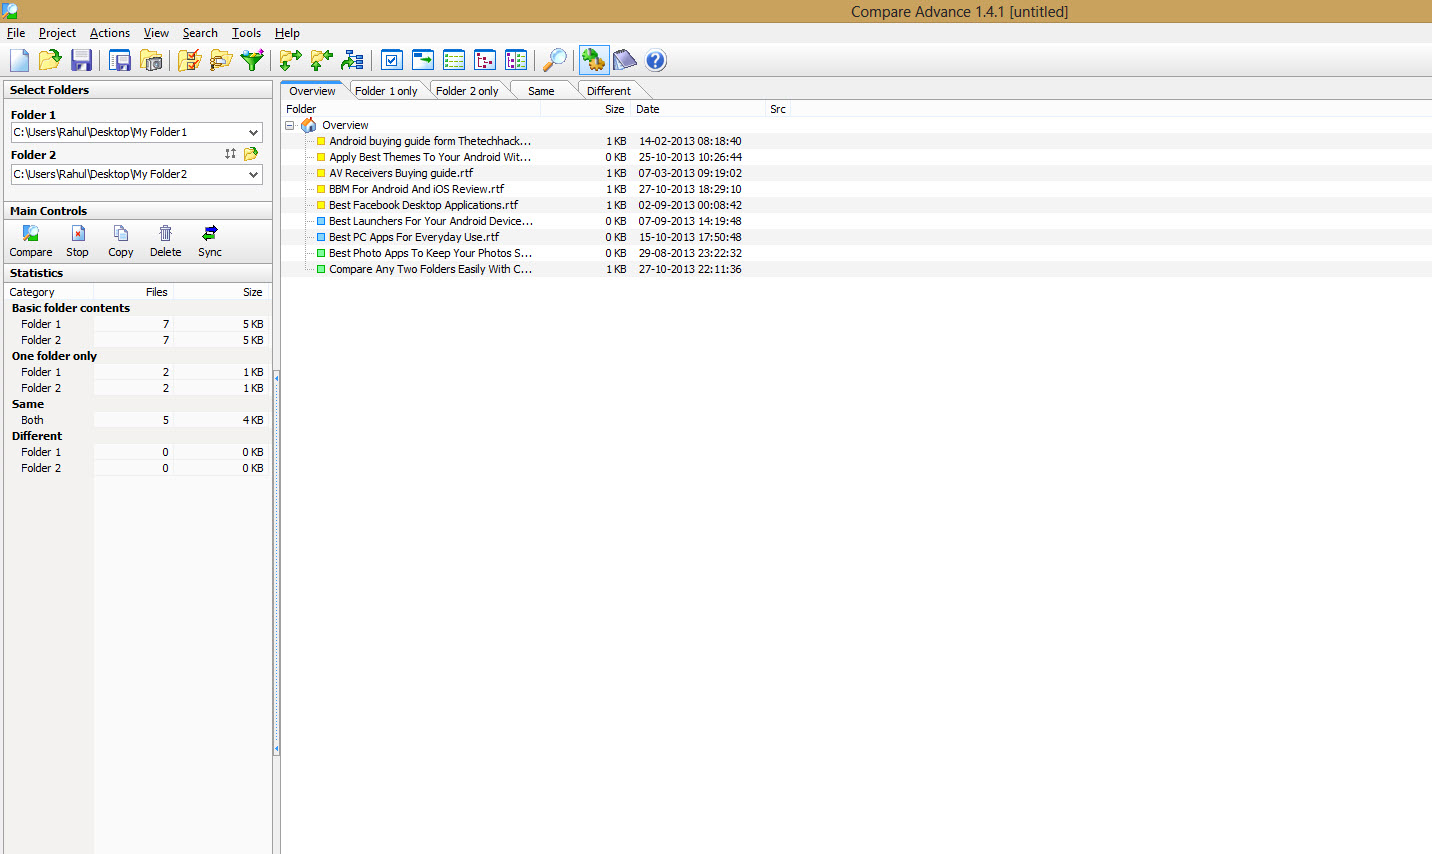Click the window with green arrow icon
1432x854 pixels.
tap(423, 60)
